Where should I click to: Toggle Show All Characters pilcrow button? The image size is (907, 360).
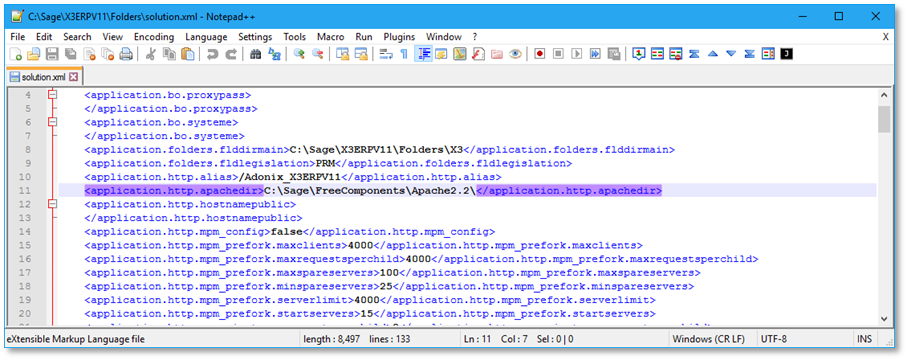(x=404, y=54)
